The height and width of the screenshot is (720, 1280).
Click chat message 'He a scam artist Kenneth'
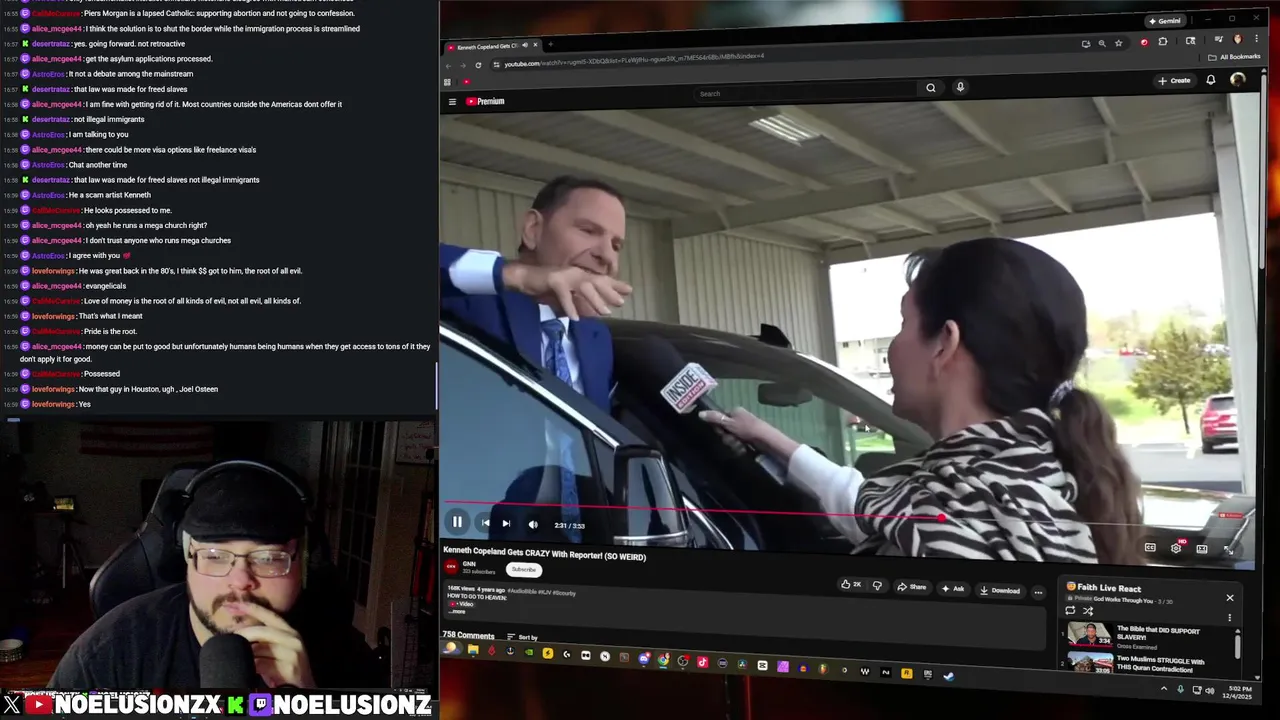pyautogui.click(x=109, y=195)
